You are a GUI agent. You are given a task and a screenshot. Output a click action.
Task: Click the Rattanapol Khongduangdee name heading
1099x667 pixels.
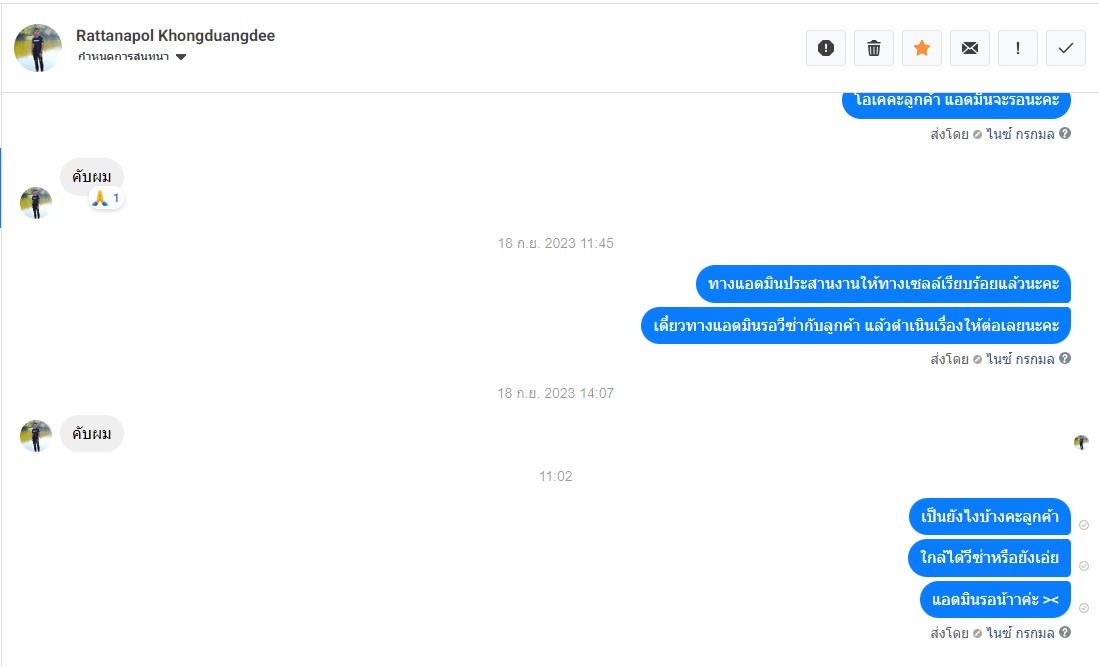pyautogui.click(x=175, y=36)
